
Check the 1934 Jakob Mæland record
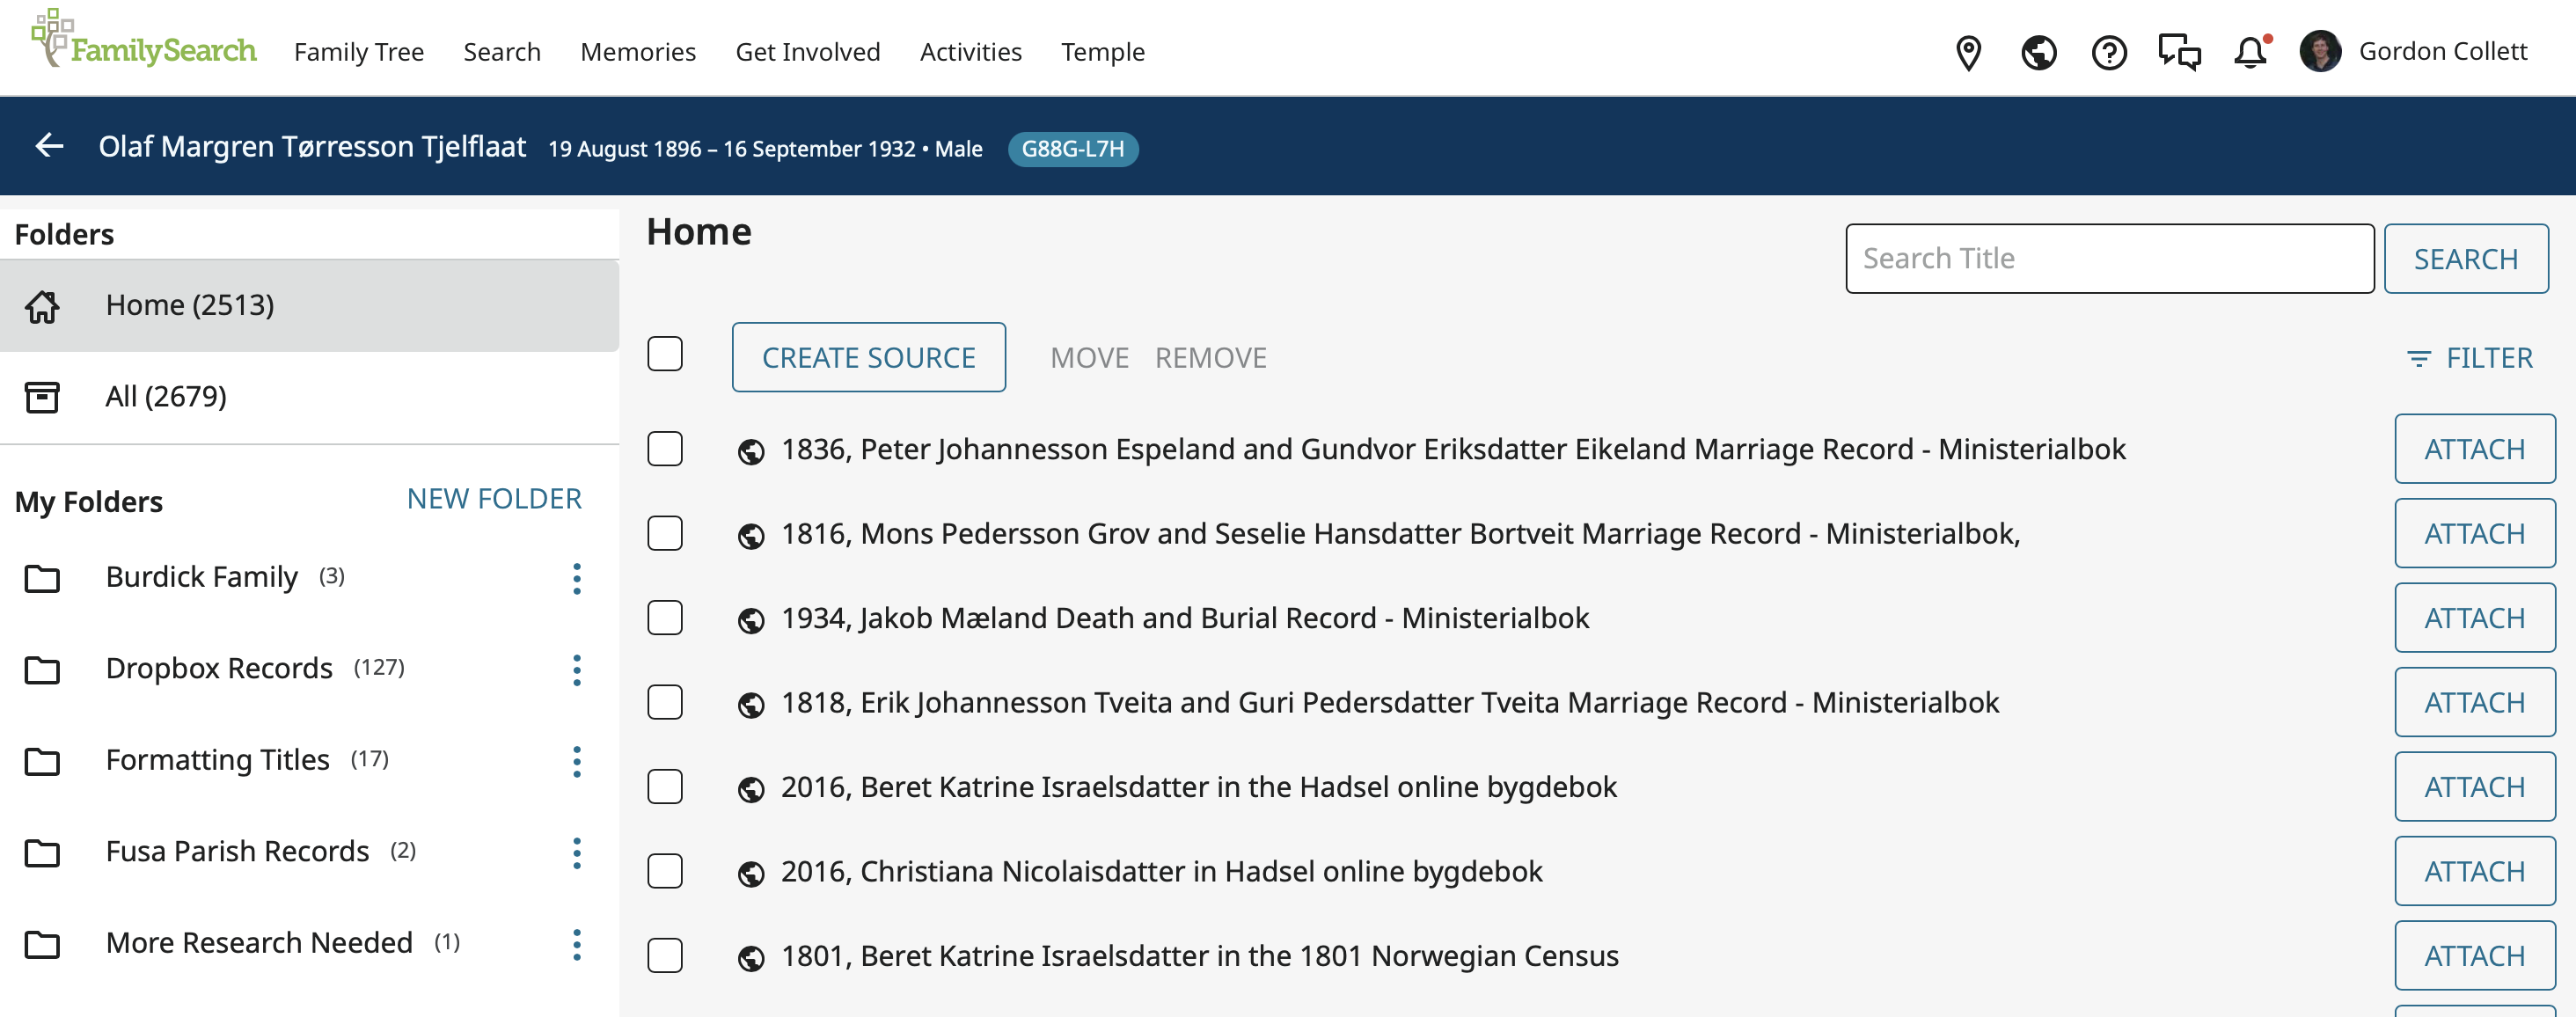pos(665,618)
